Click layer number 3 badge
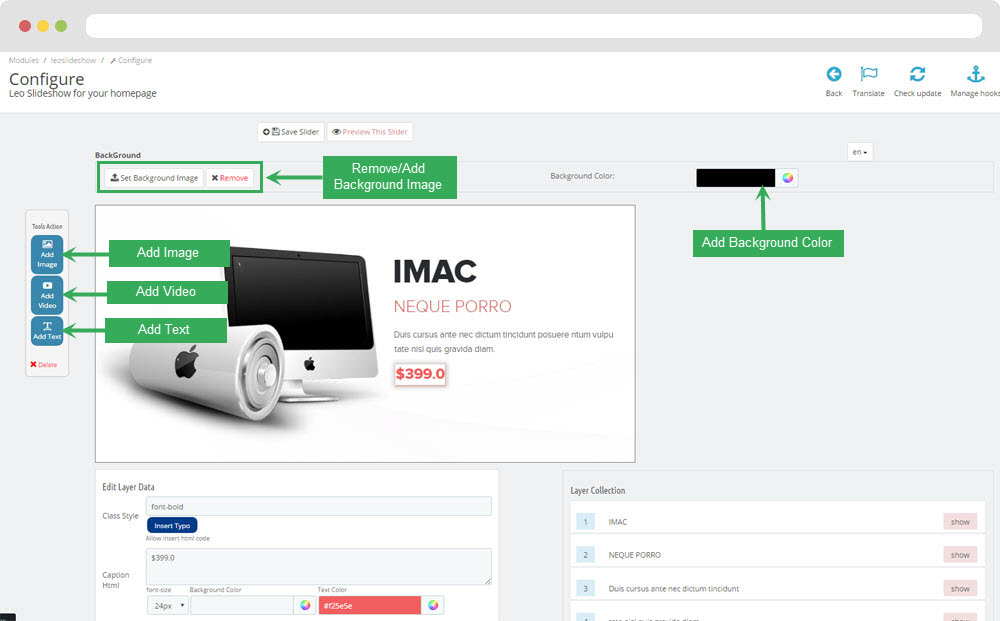The height and width of the screenshot is (621, 1000). 585,588
